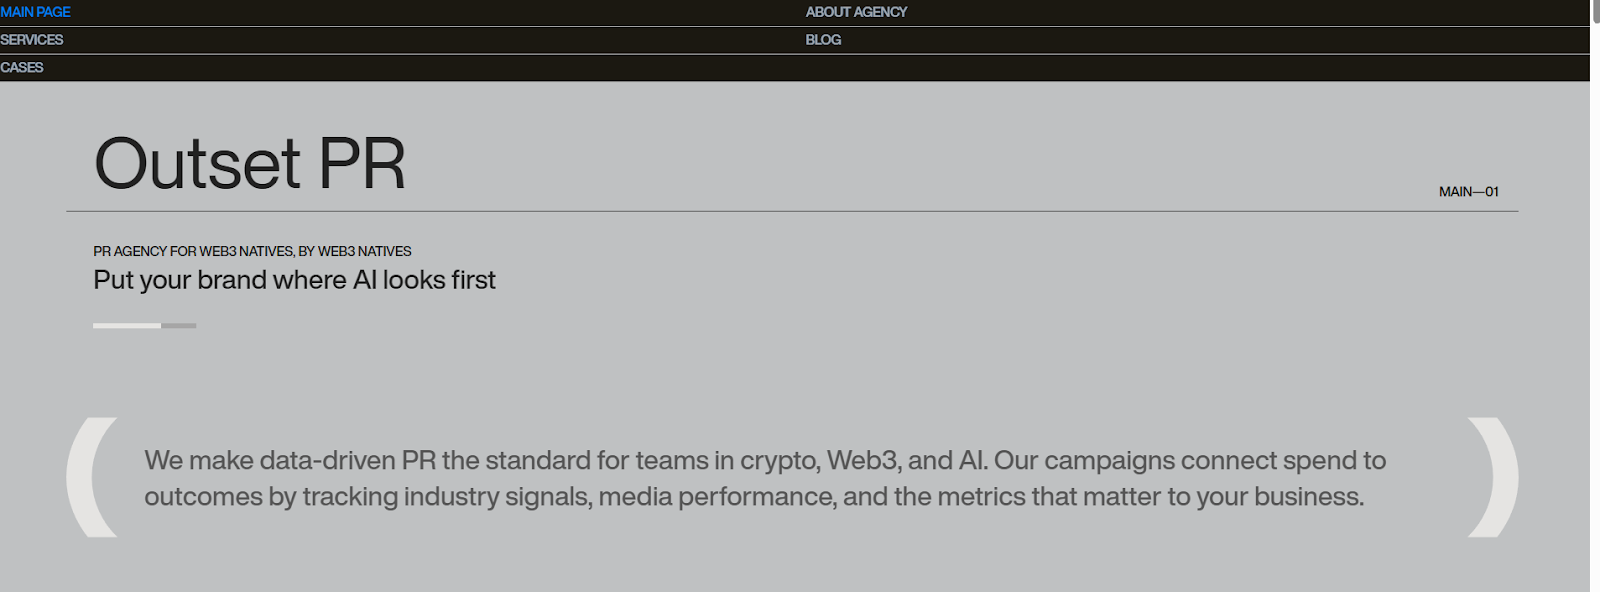Select the second darker slide indicator bar
Image resolution: width=1600 pixels, height=592 pixels.
[179, 325]
